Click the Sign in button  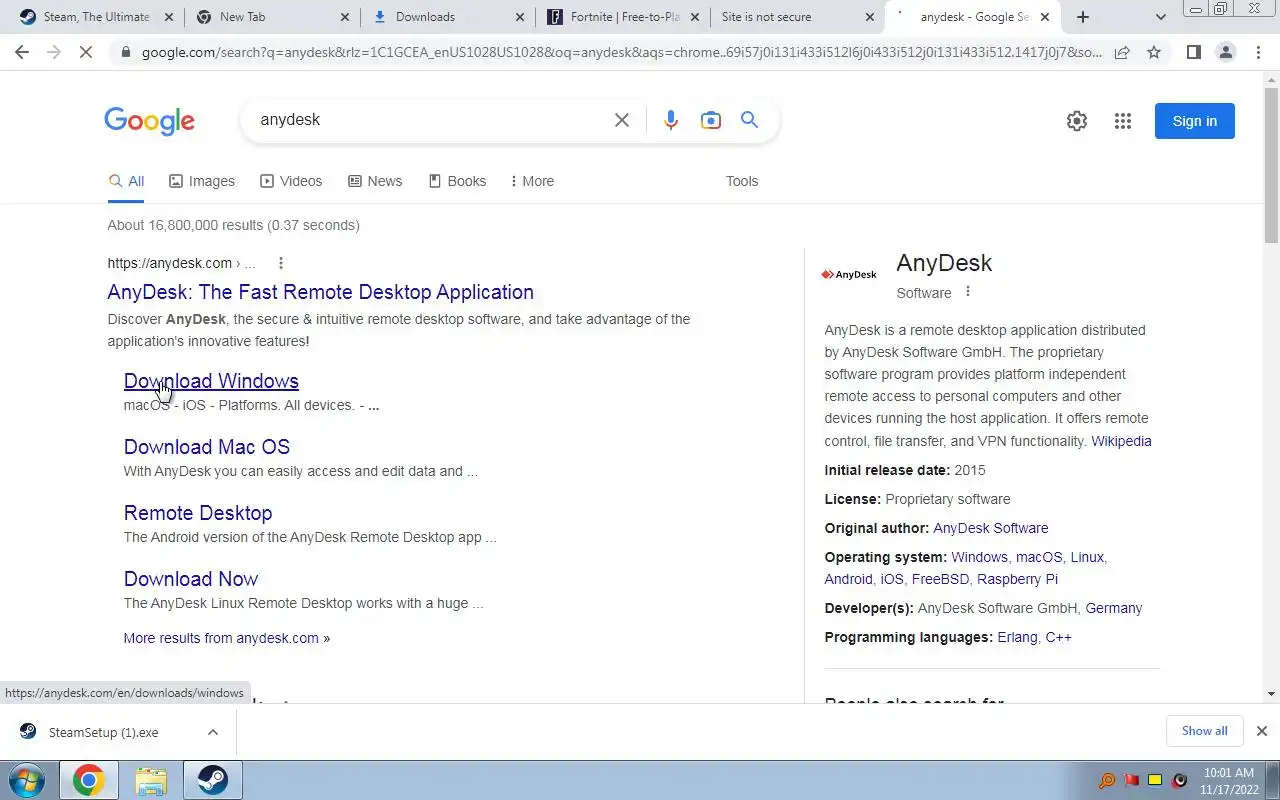click(x=1194, y=121)
